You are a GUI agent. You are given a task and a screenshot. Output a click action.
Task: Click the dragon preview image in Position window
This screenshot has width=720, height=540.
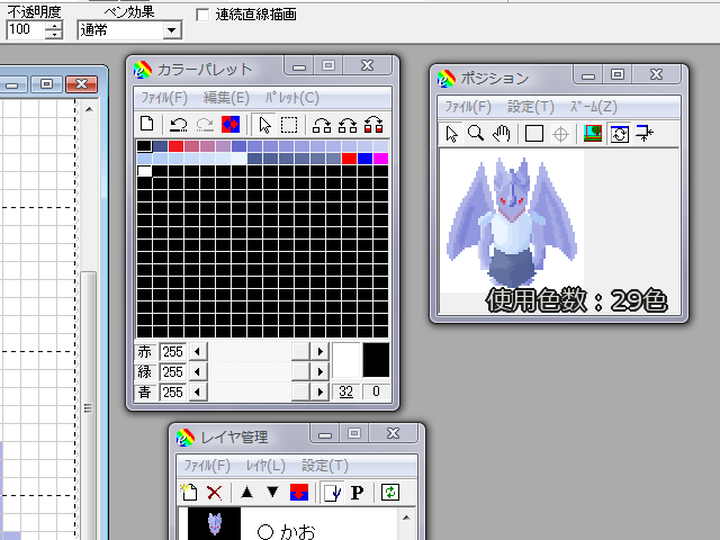512,223
